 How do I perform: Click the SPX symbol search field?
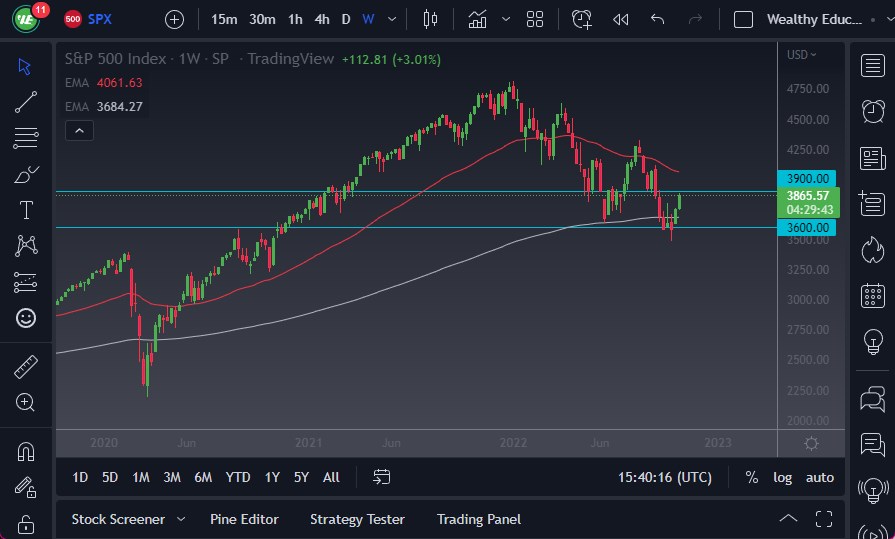click(x=100, y=19)
